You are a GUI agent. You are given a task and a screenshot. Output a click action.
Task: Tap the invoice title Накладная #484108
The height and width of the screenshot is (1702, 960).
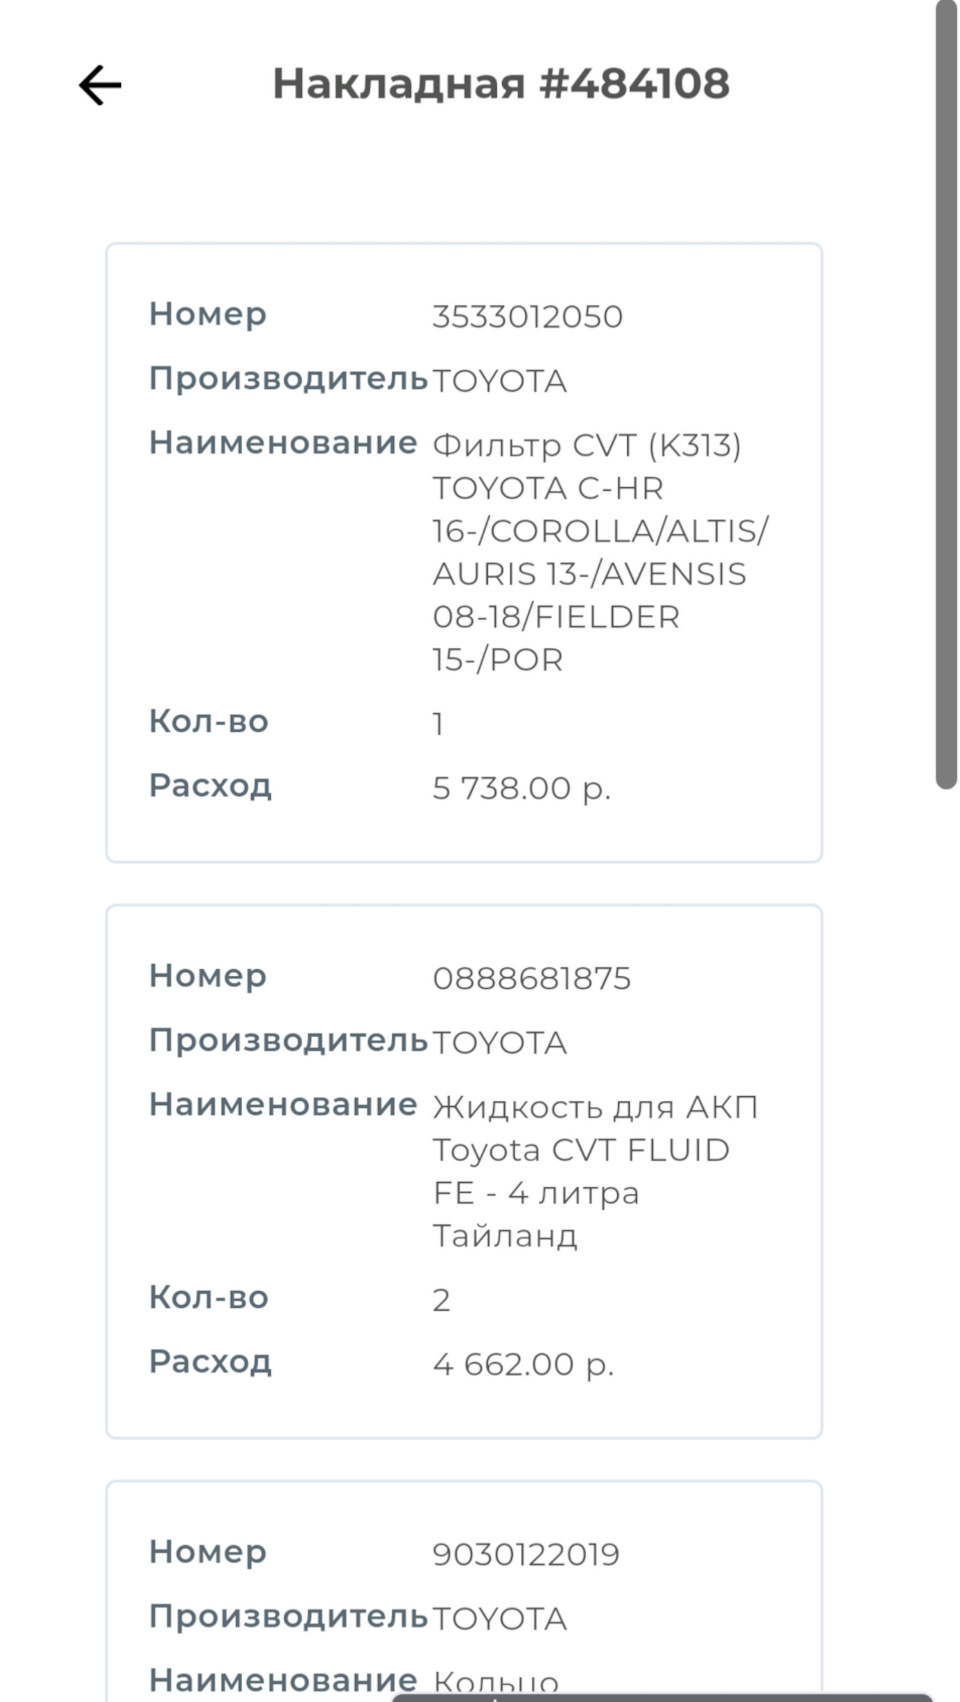503,84
